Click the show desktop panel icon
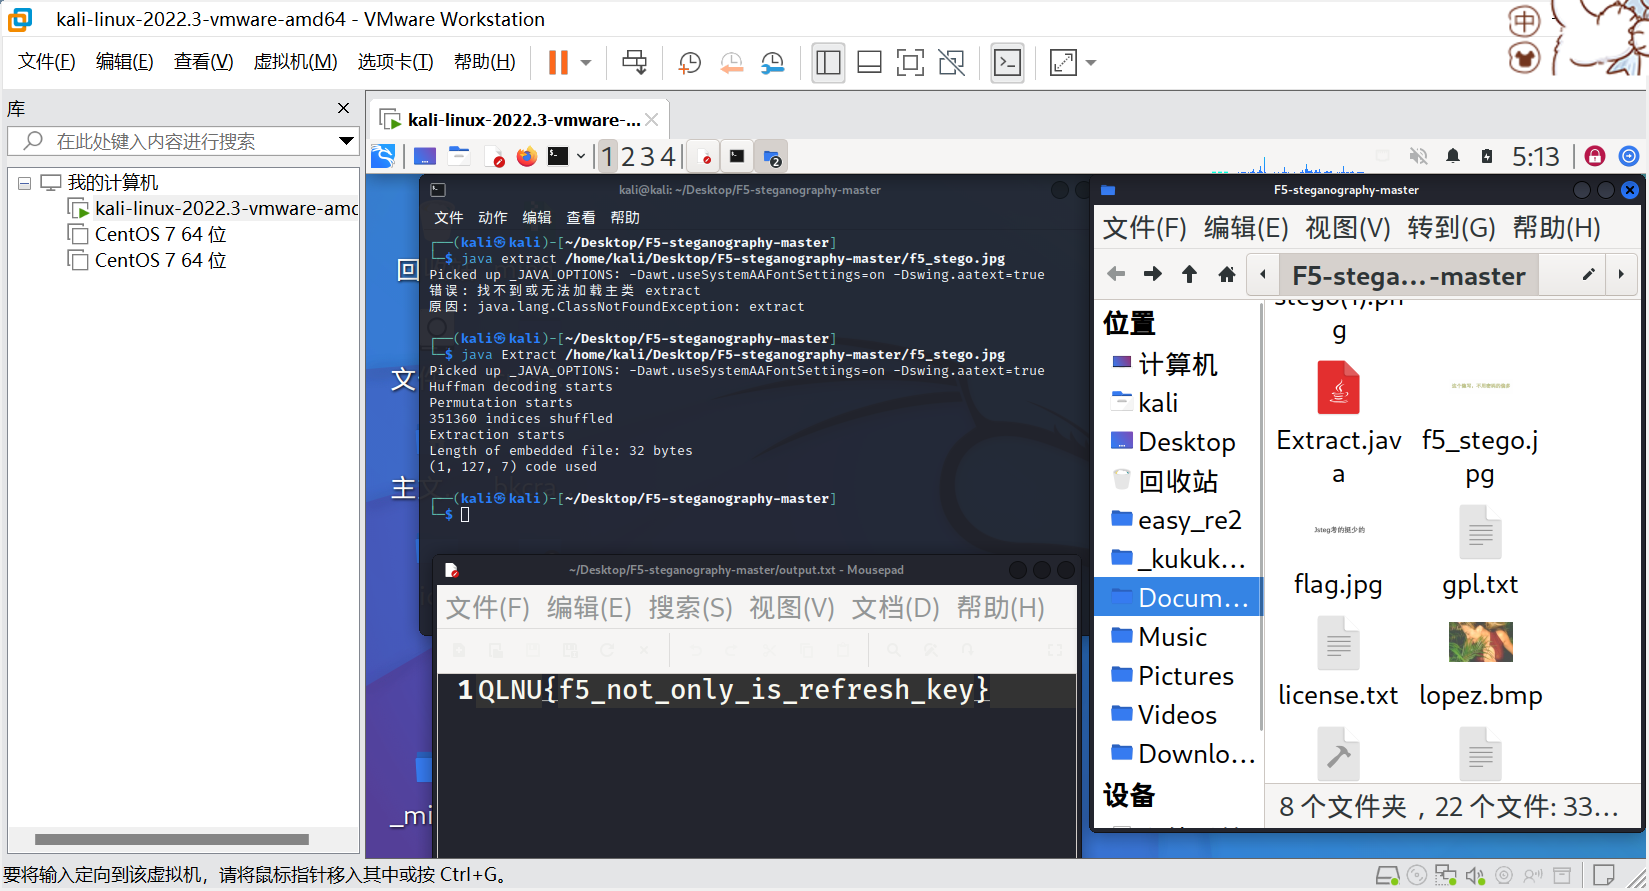This screenshot has width=1649, height=891. [425, 156]
